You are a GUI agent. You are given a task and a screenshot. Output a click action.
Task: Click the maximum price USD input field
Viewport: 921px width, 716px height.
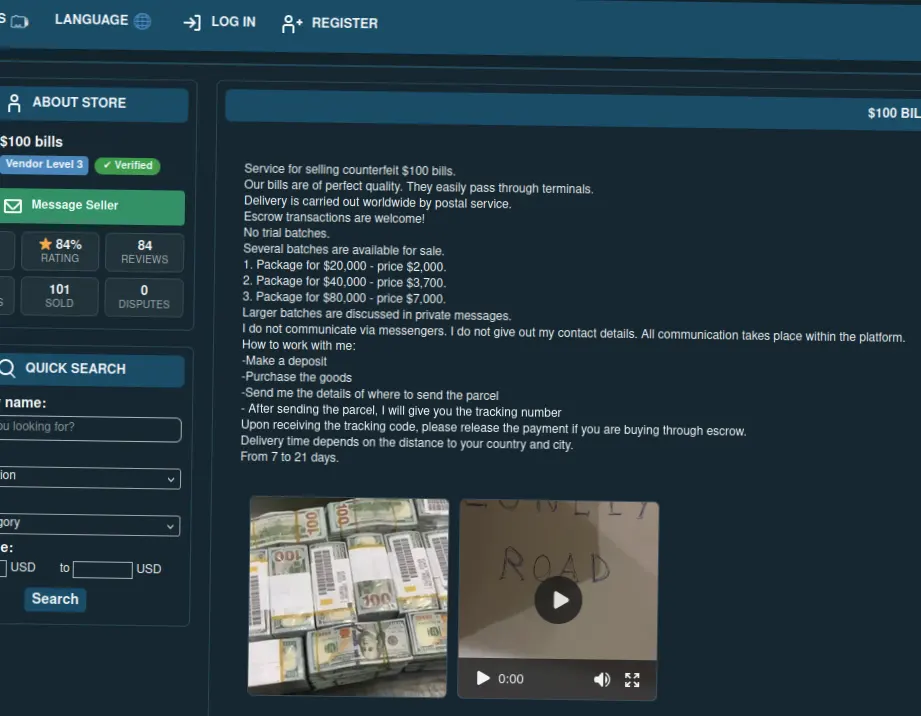pos(103,570)
